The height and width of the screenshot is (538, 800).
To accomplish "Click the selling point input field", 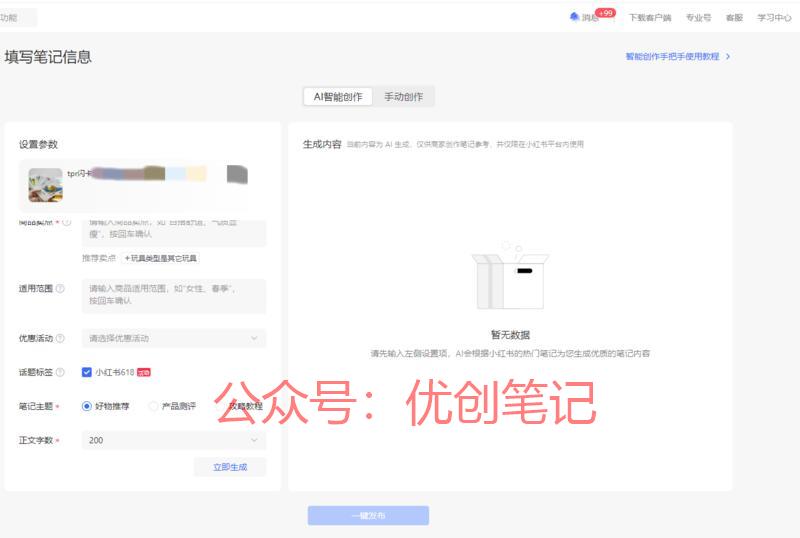I will coord(174,233).
